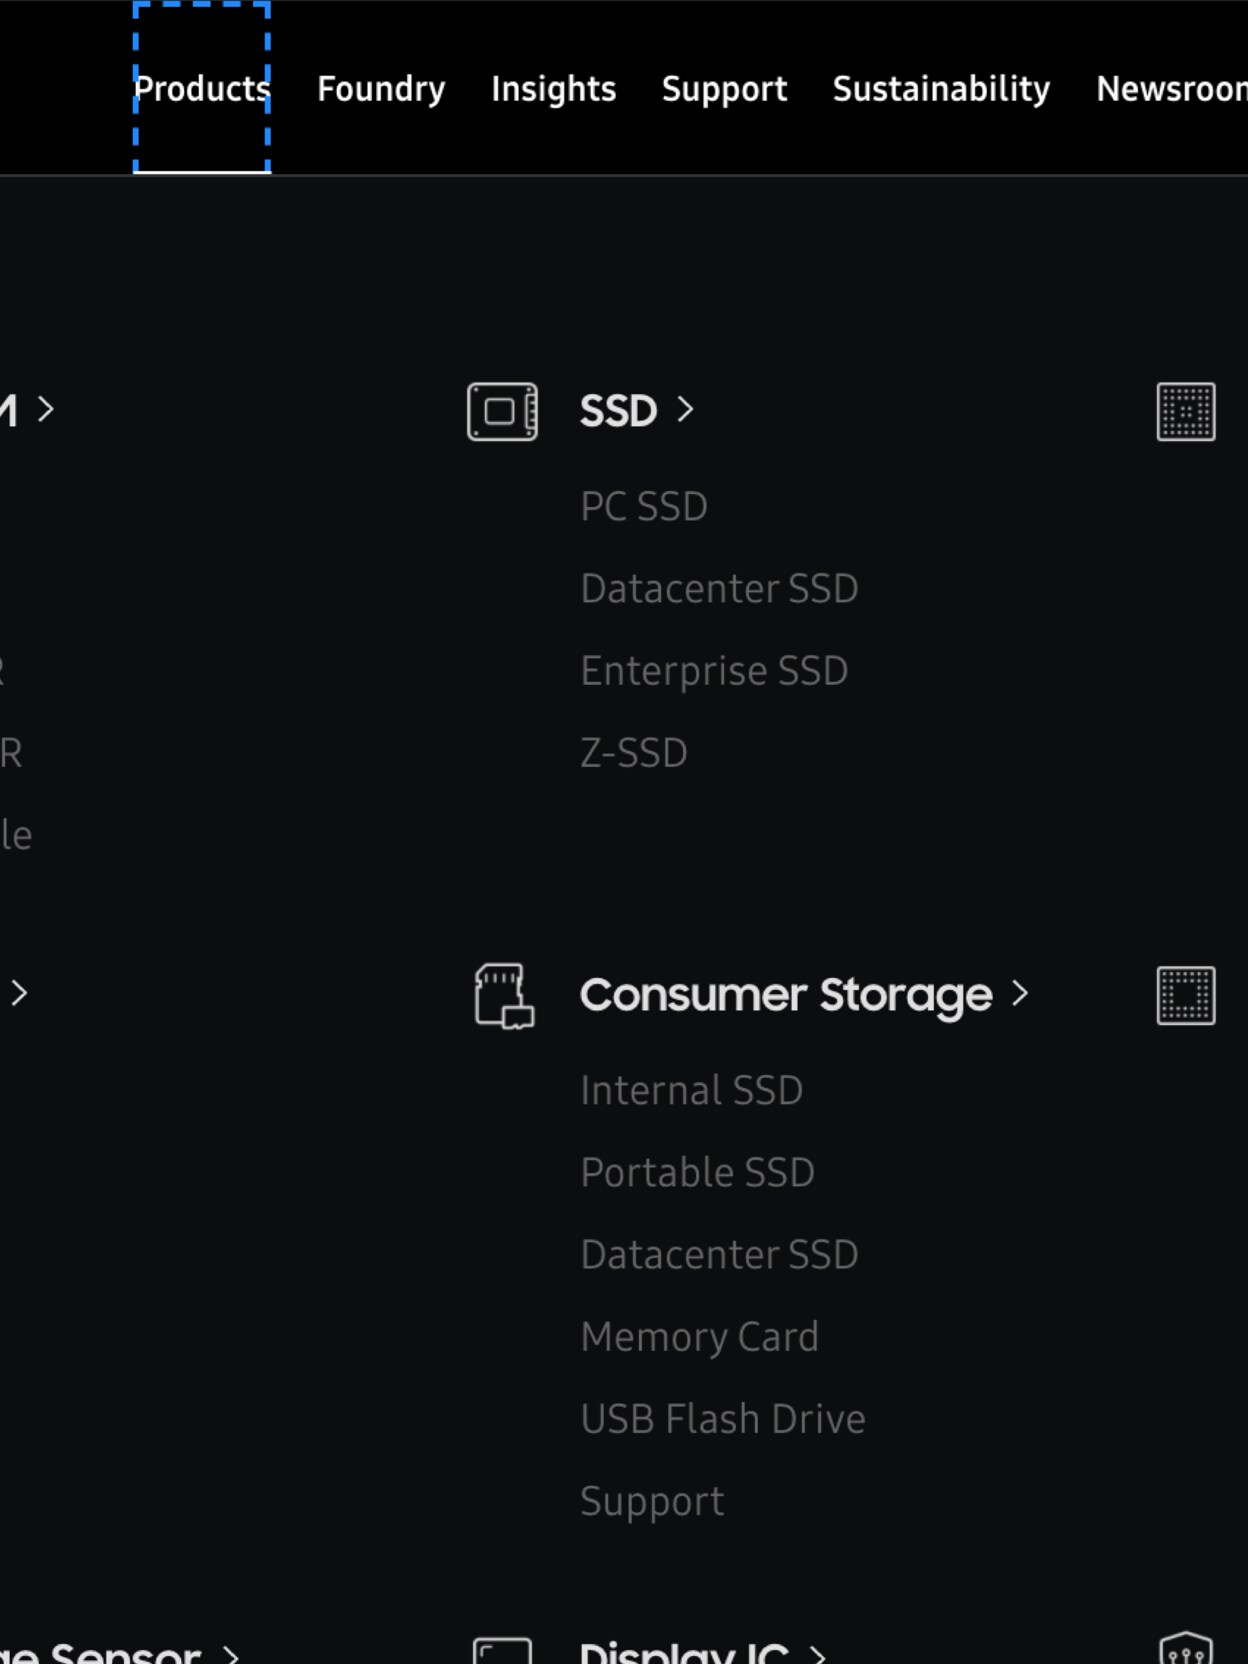Select the Insights menu item
Screen dimensions: 1248x1664
tap(553, 89)
